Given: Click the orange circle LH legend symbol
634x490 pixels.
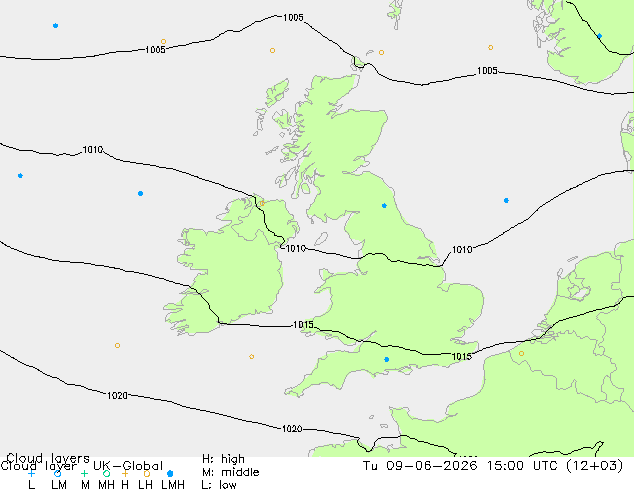Looking at the screenshot, I should tap(147, 473).
